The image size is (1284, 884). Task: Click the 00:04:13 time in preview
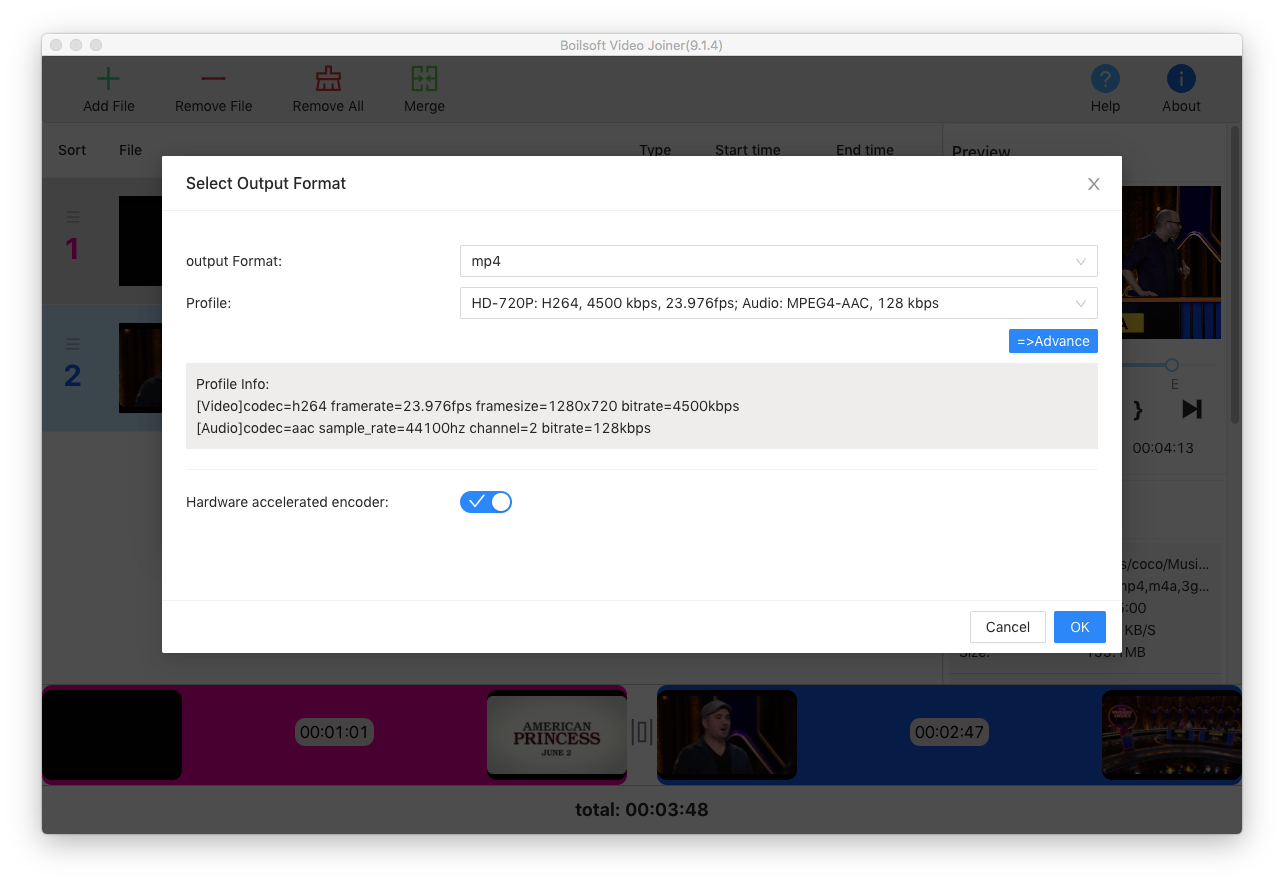1163,448
